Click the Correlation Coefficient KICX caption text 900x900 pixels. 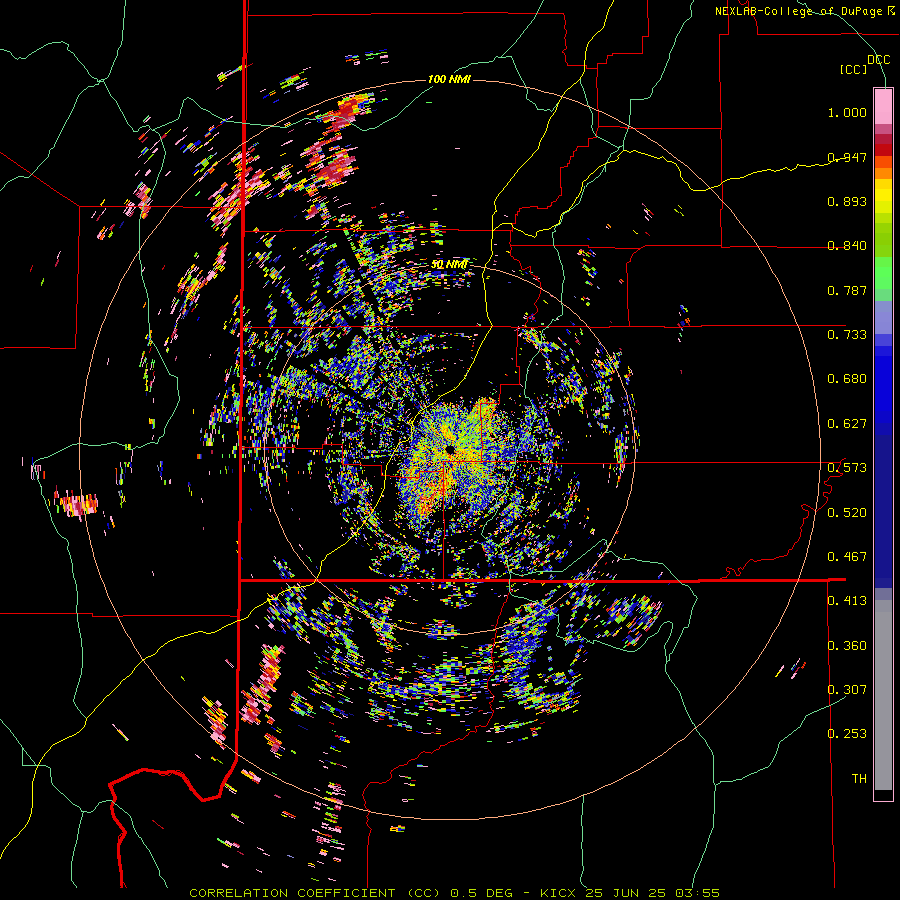454,893
